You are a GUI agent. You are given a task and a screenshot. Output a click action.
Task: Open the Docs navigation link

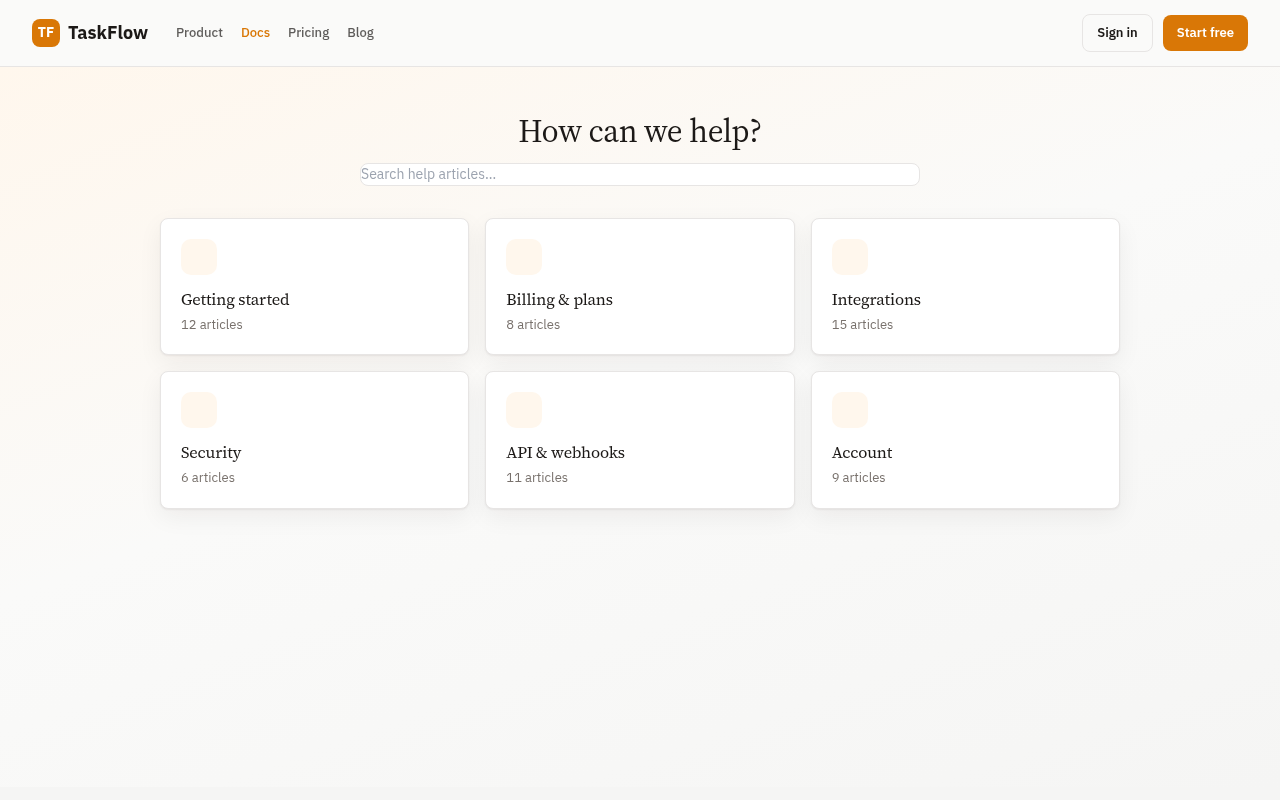(x=255, y=33)
